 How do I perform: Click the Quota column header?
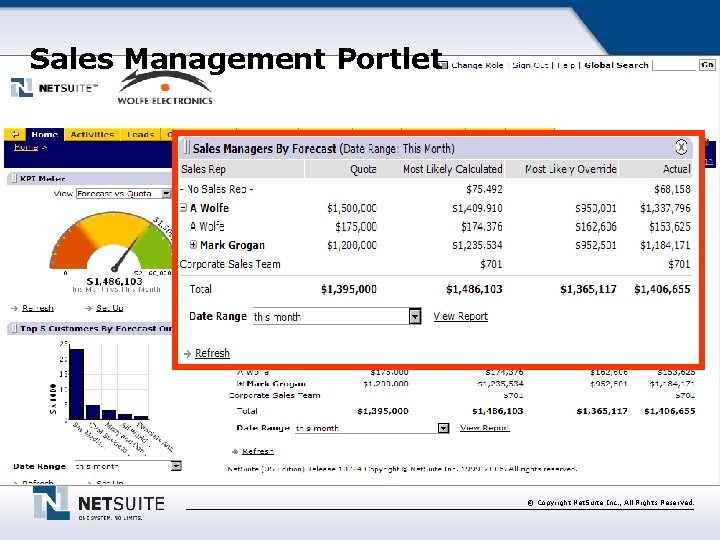point(363,169)
